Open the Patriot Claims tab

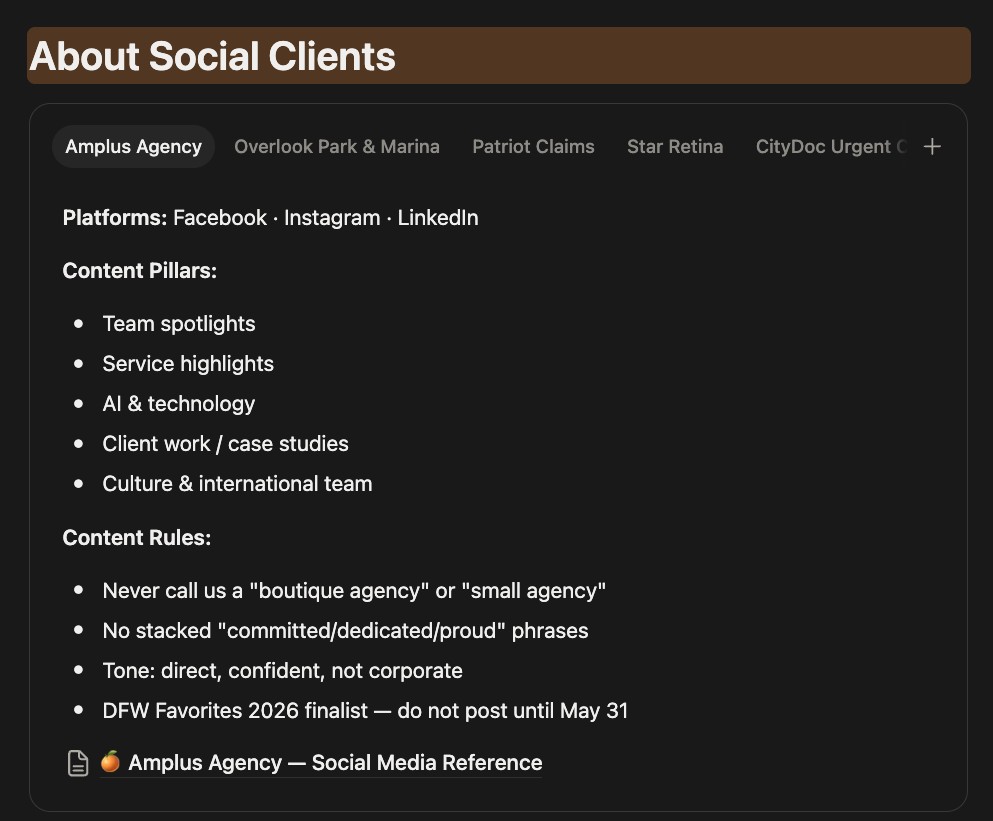[x=533, y=147]
